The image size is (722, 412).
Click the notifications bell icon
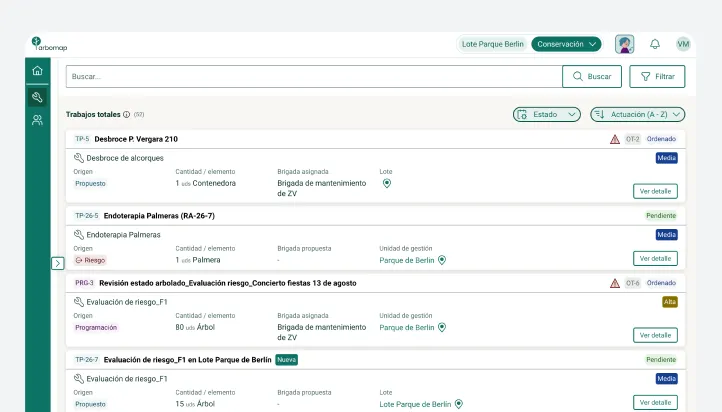click(x=655, y=44)
